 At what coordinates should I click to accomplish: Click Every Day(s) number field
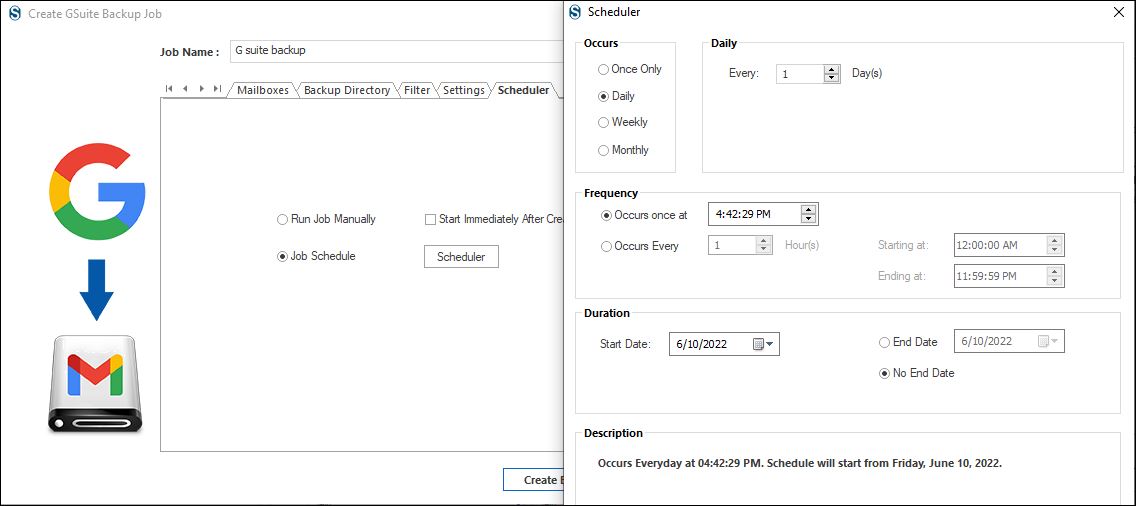[x=801, y=74]
